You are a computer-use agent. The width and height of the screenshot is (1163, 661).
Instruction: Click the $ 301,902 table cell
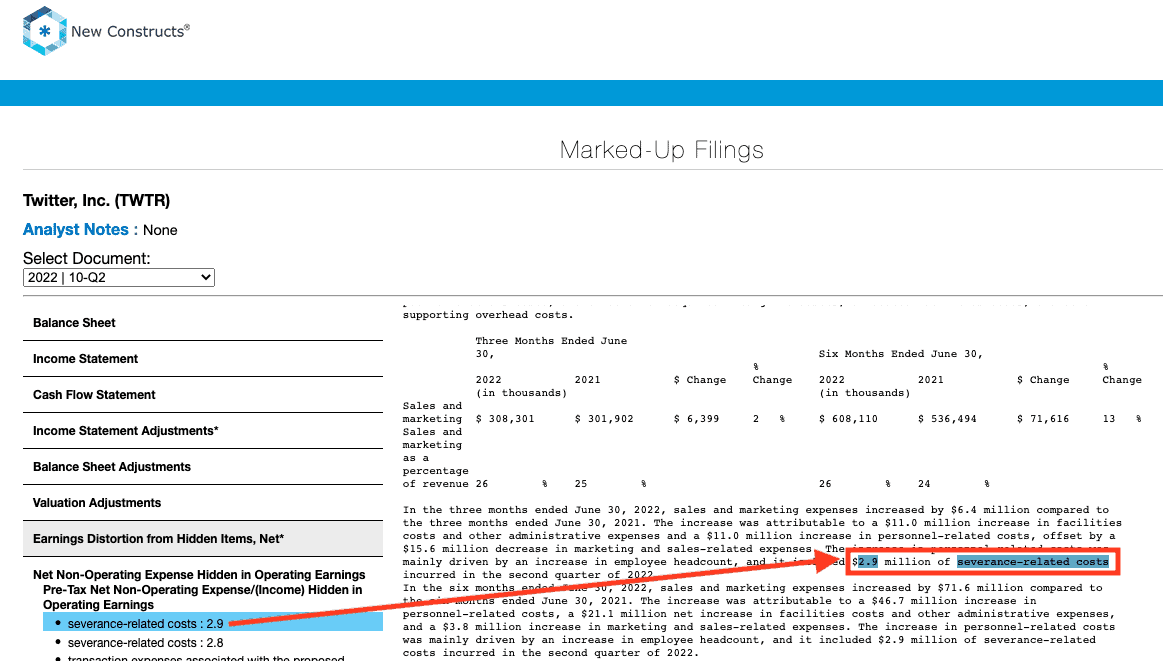604,419
